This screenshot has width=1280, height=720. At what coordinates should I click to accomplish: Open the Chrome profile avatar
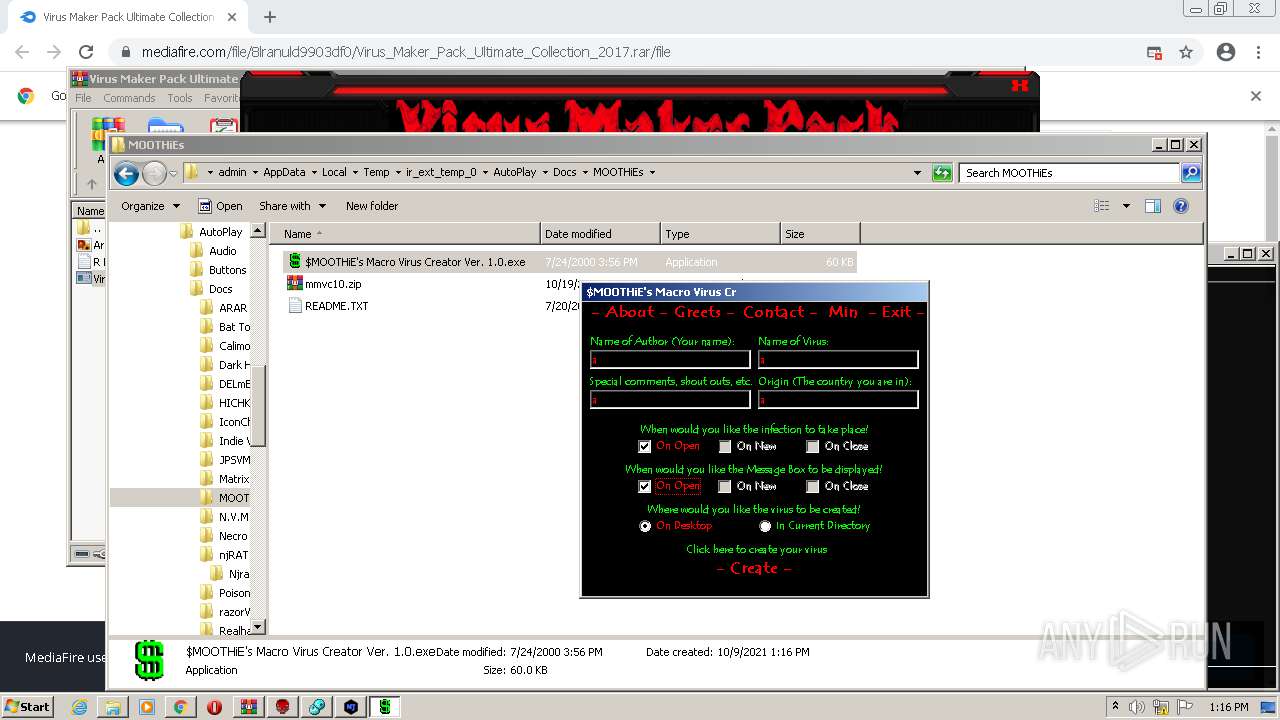[1226, 52]
